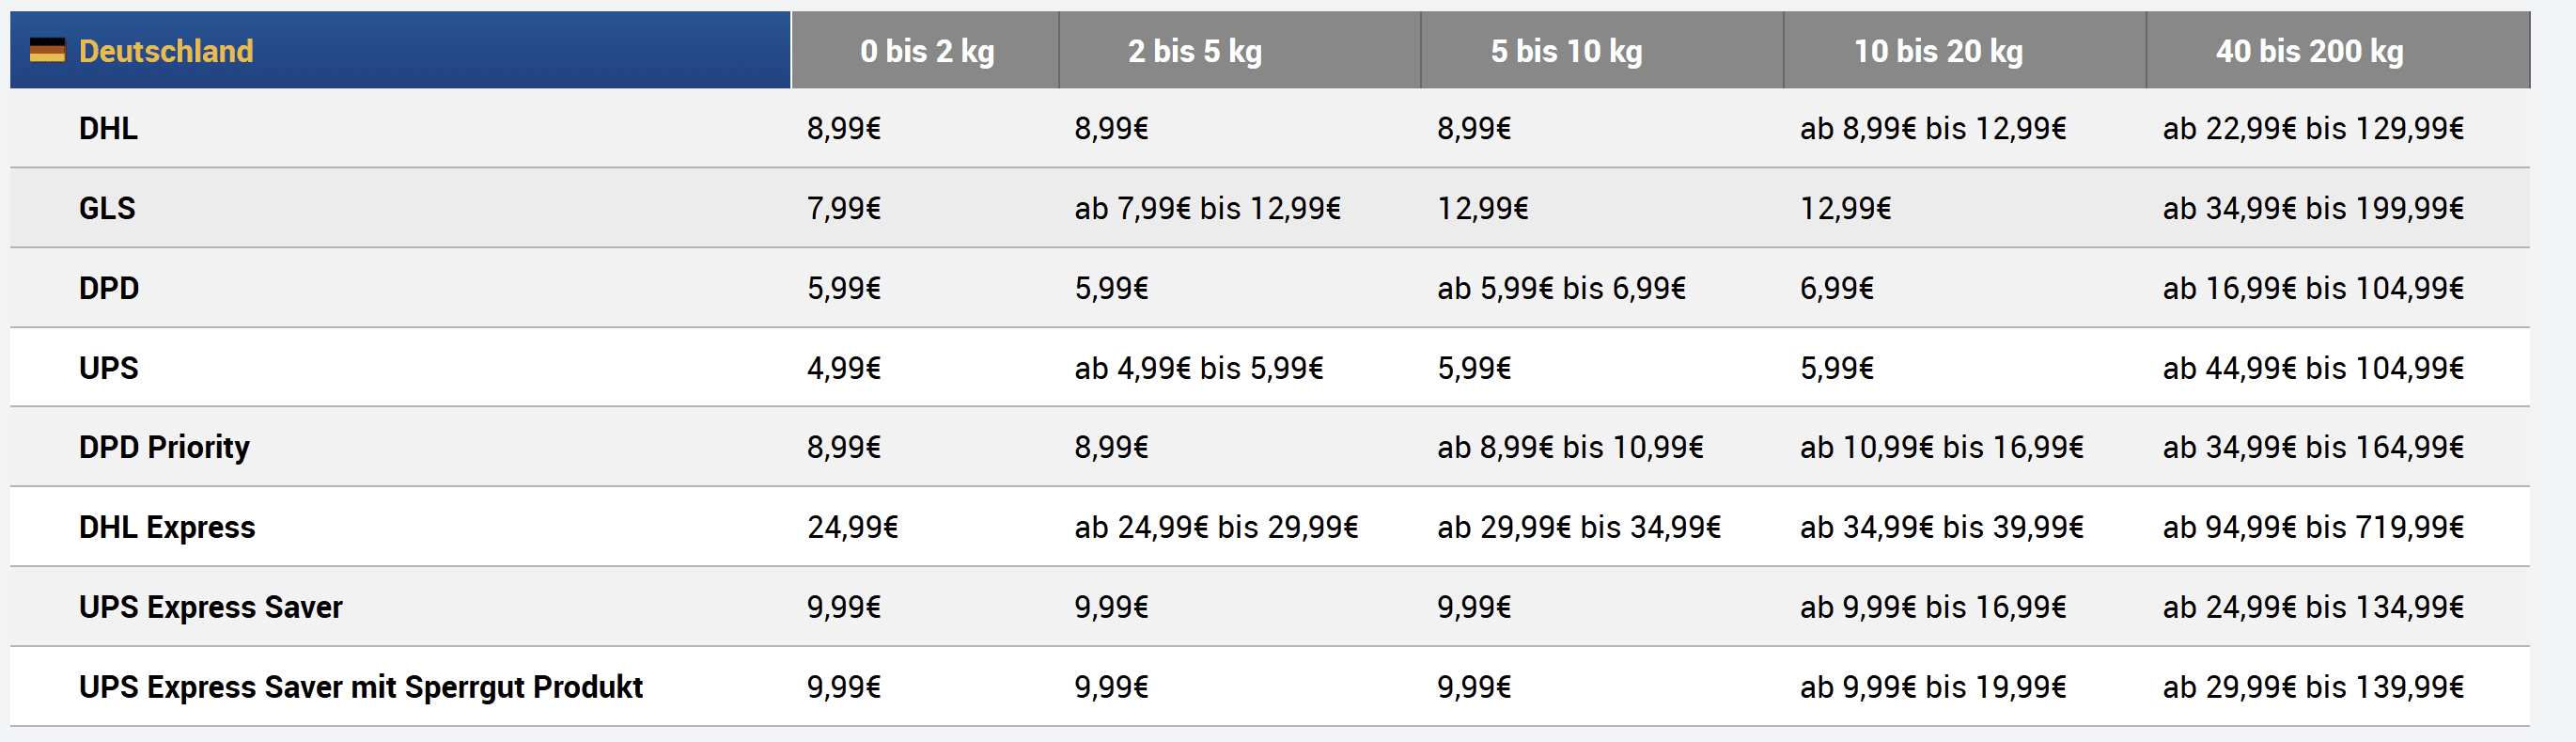Click the 5 bis 10 kg column header
This screenshot has height=742, width=2576.
1566,51
